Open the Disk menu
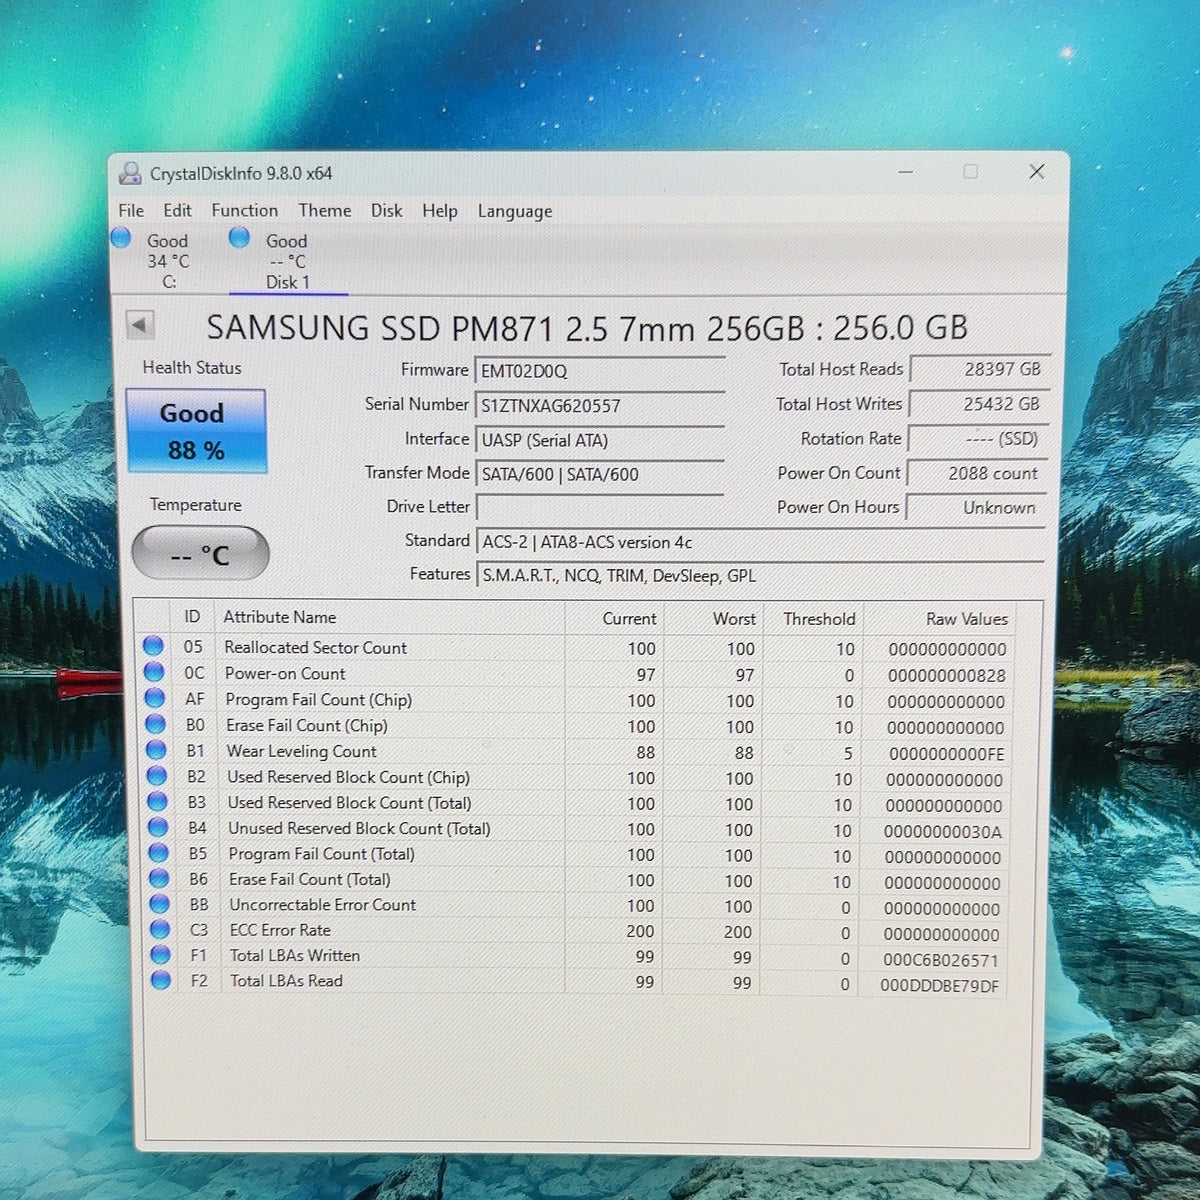 (x=387, y=210)
